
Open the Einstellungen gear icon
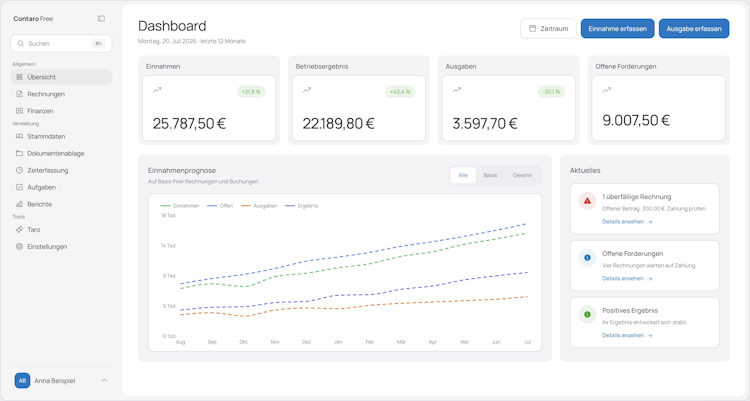coord(19,246)
